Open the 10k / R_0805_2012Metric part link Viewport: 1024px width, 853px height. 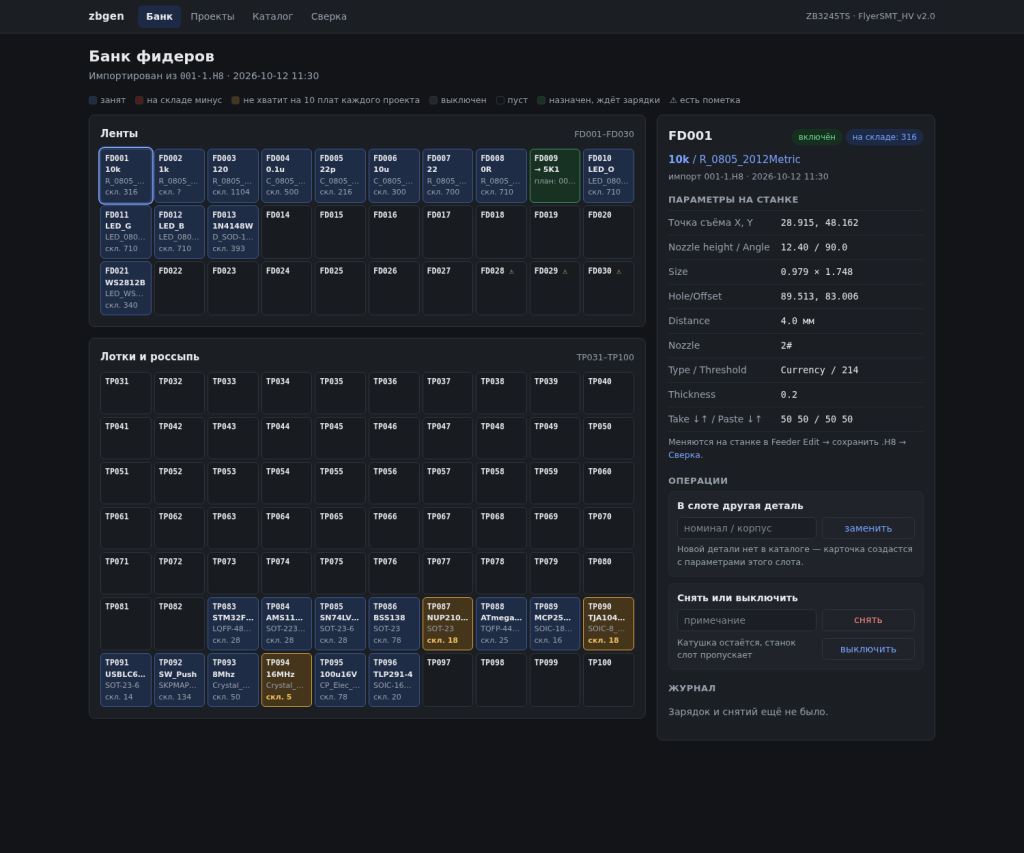pos(734,159)
